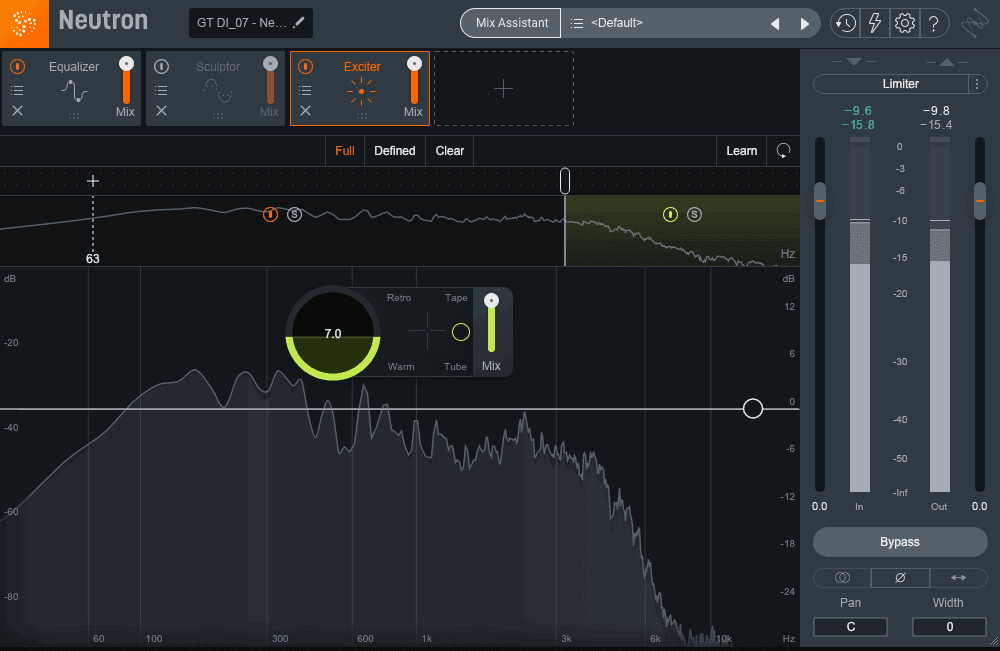
Task: Toggle zero latency lightning icon
Action: click(x=875, y=24)
